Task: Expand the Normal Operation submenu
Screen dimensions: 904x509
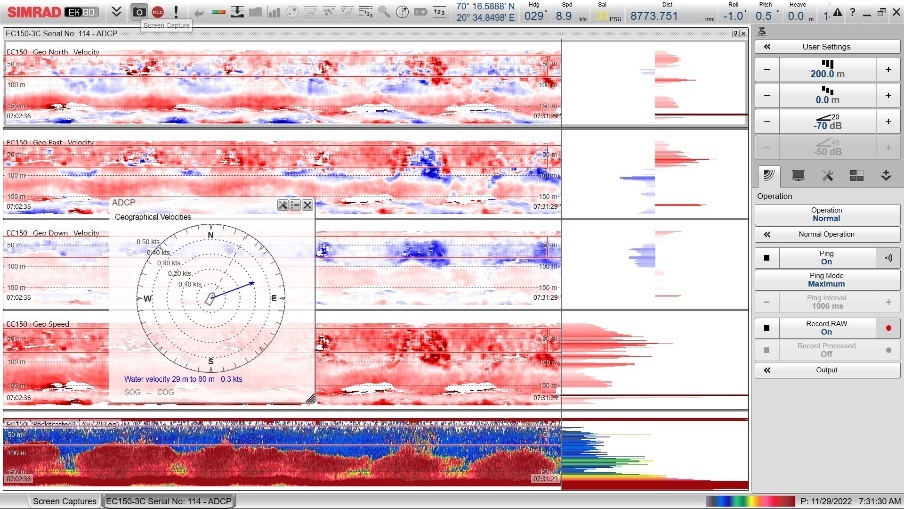Action: (826, 234)
